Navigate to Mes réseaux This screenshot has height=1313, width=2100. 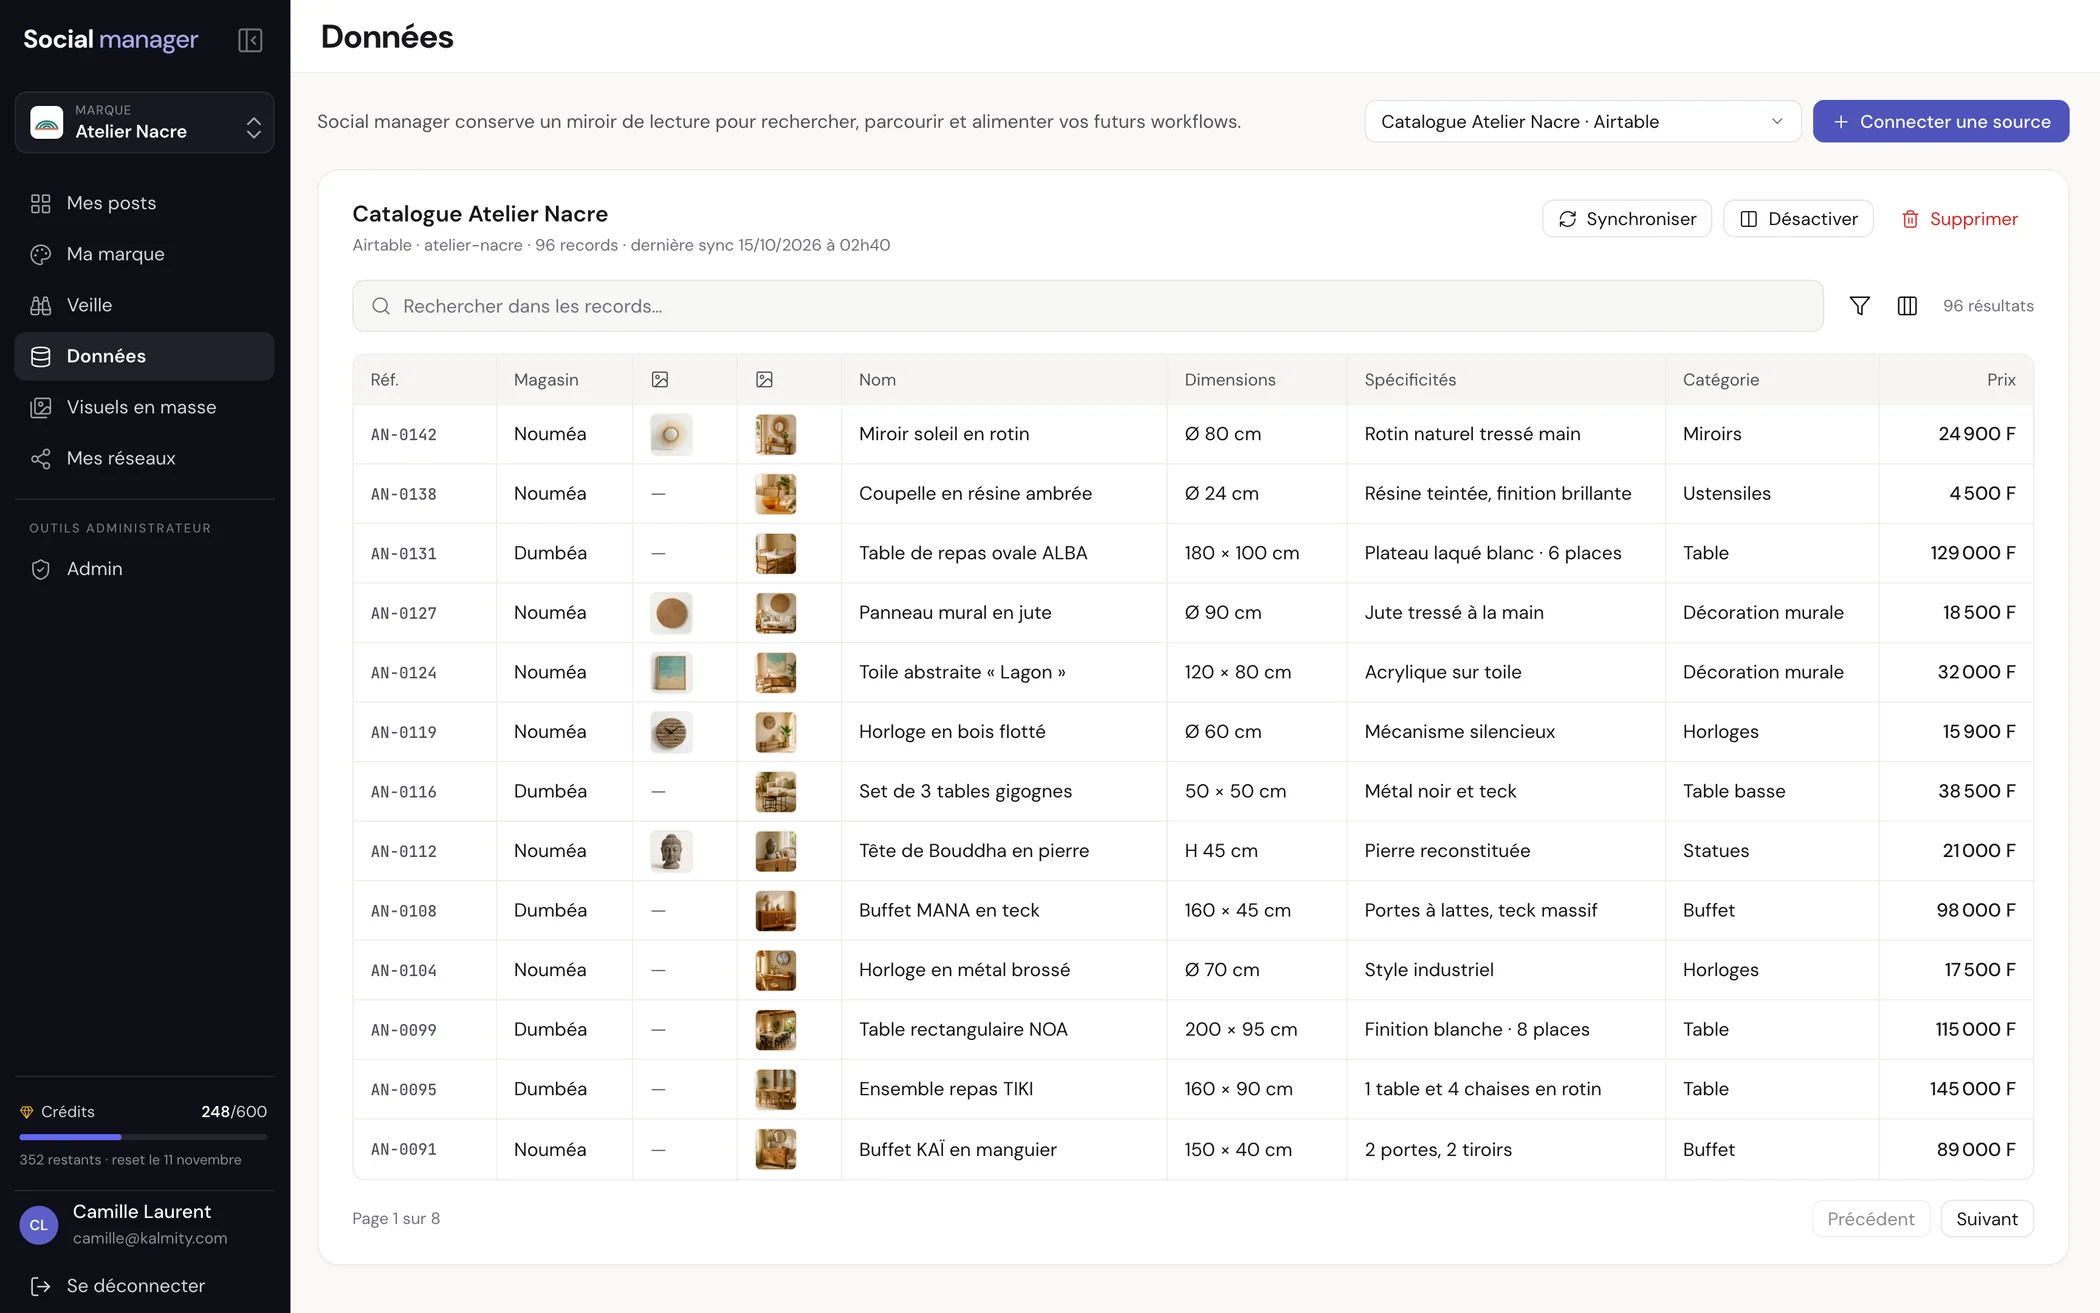click(x=145, y=458)
